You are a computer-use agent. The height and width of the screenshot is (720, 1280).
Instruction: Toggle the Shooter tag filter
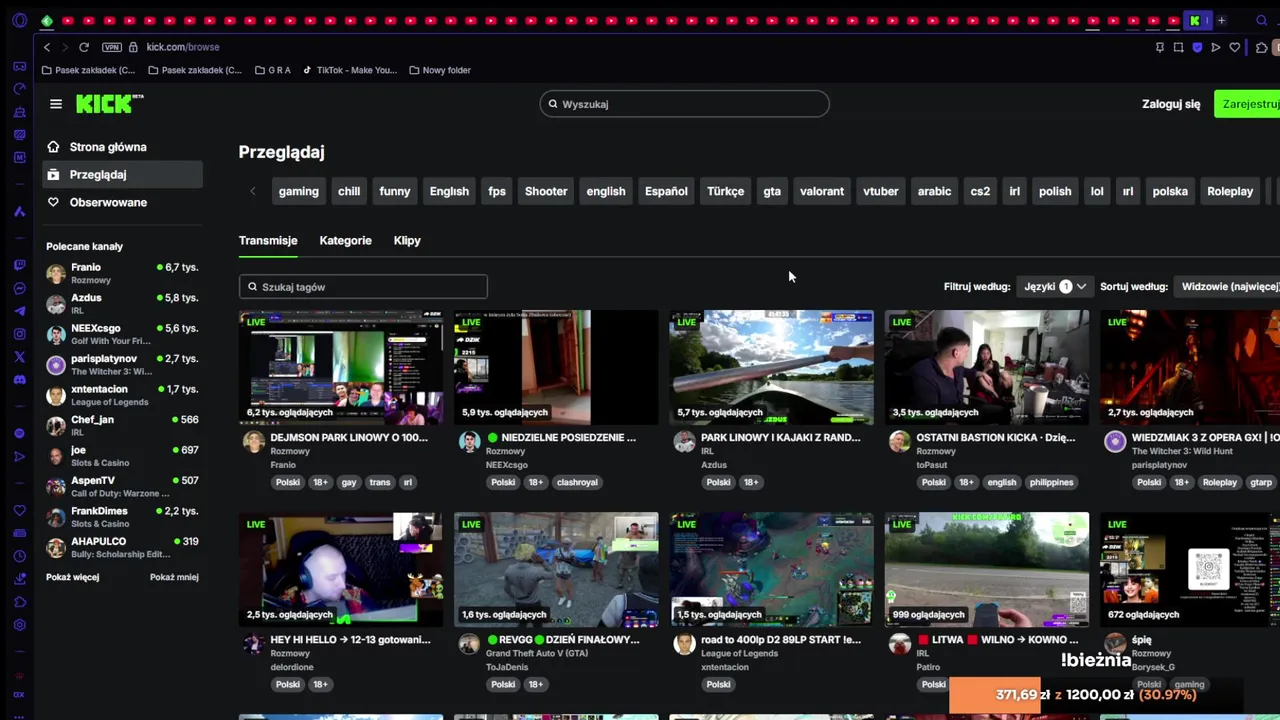(546, 191)
